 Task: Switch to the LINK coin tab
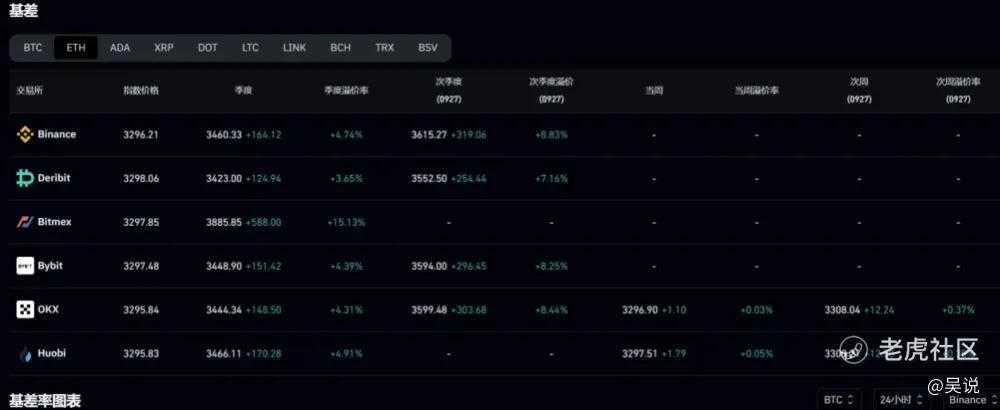(294, 47)
